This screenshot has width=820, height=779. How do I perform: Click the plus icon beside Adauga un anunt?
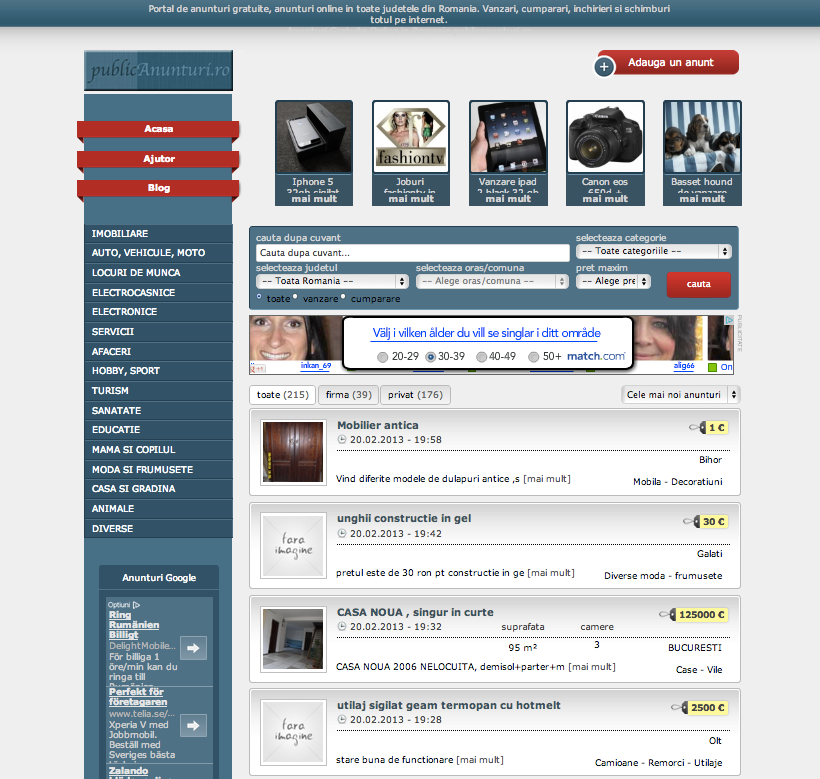click(x=604, y=67)
